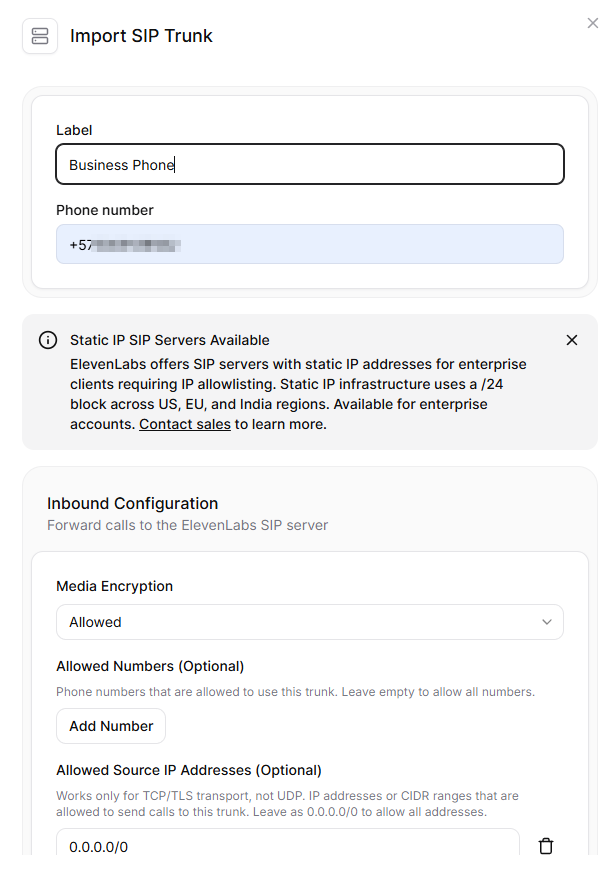Focus the Label field containing Business Phone
602x877 pixels.
[x=309, y=165]
